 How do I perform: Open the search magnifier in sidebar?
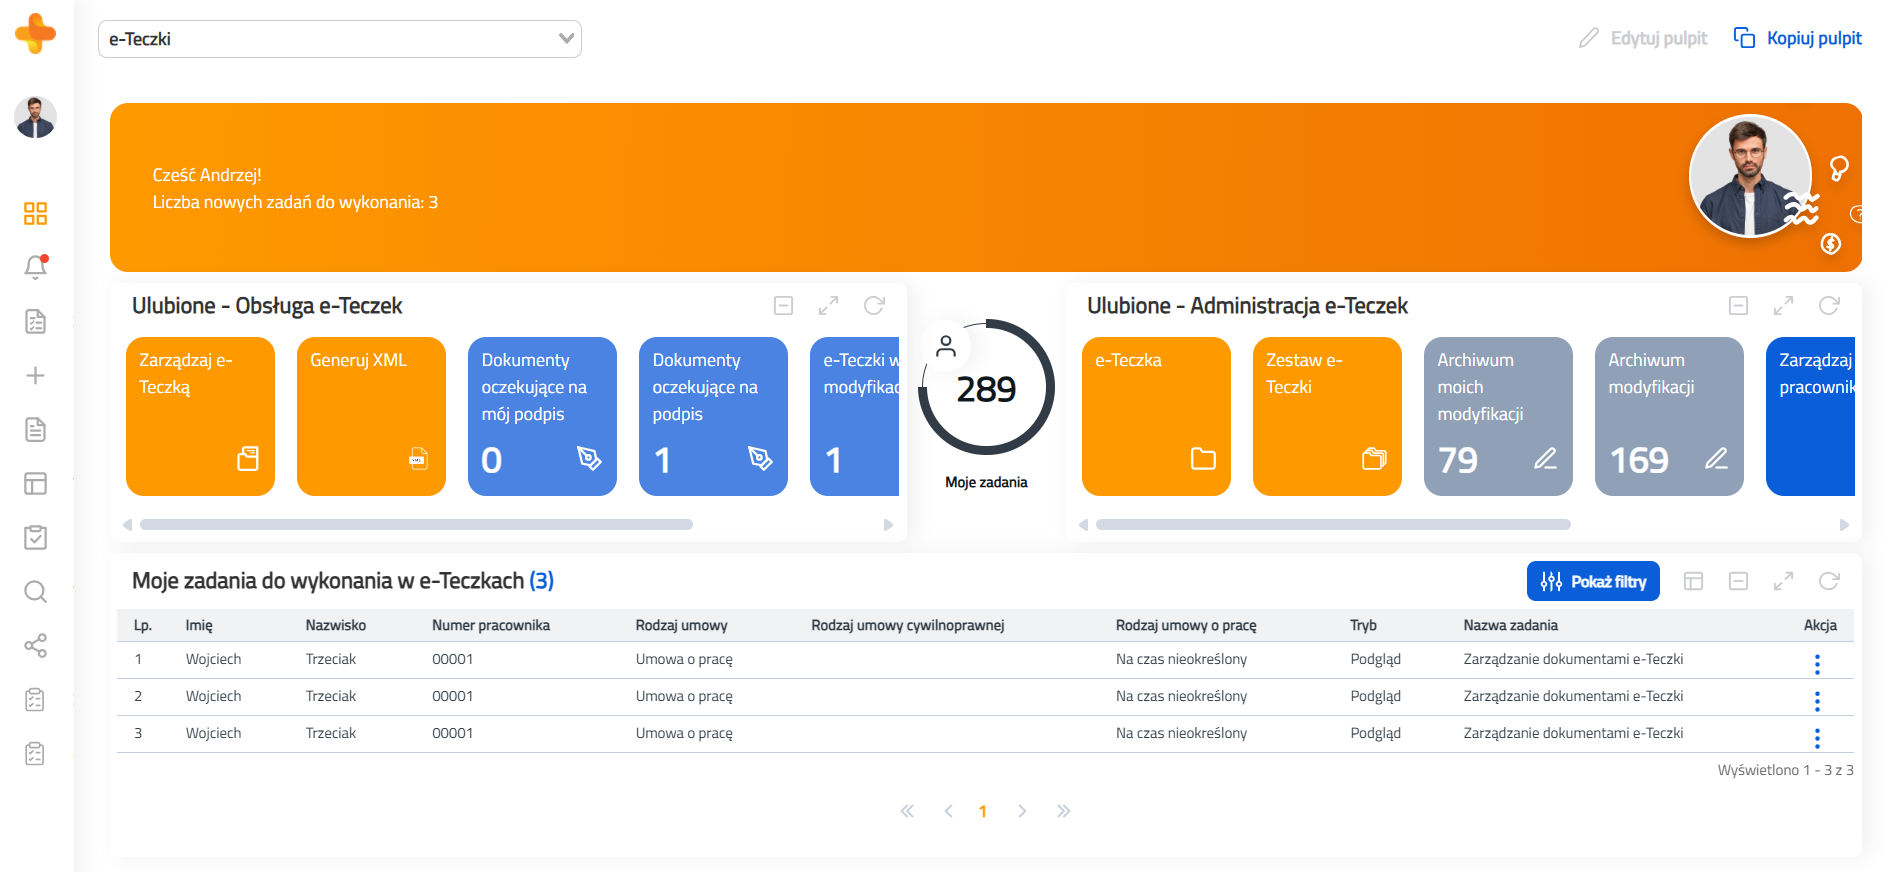pos(35,592)
